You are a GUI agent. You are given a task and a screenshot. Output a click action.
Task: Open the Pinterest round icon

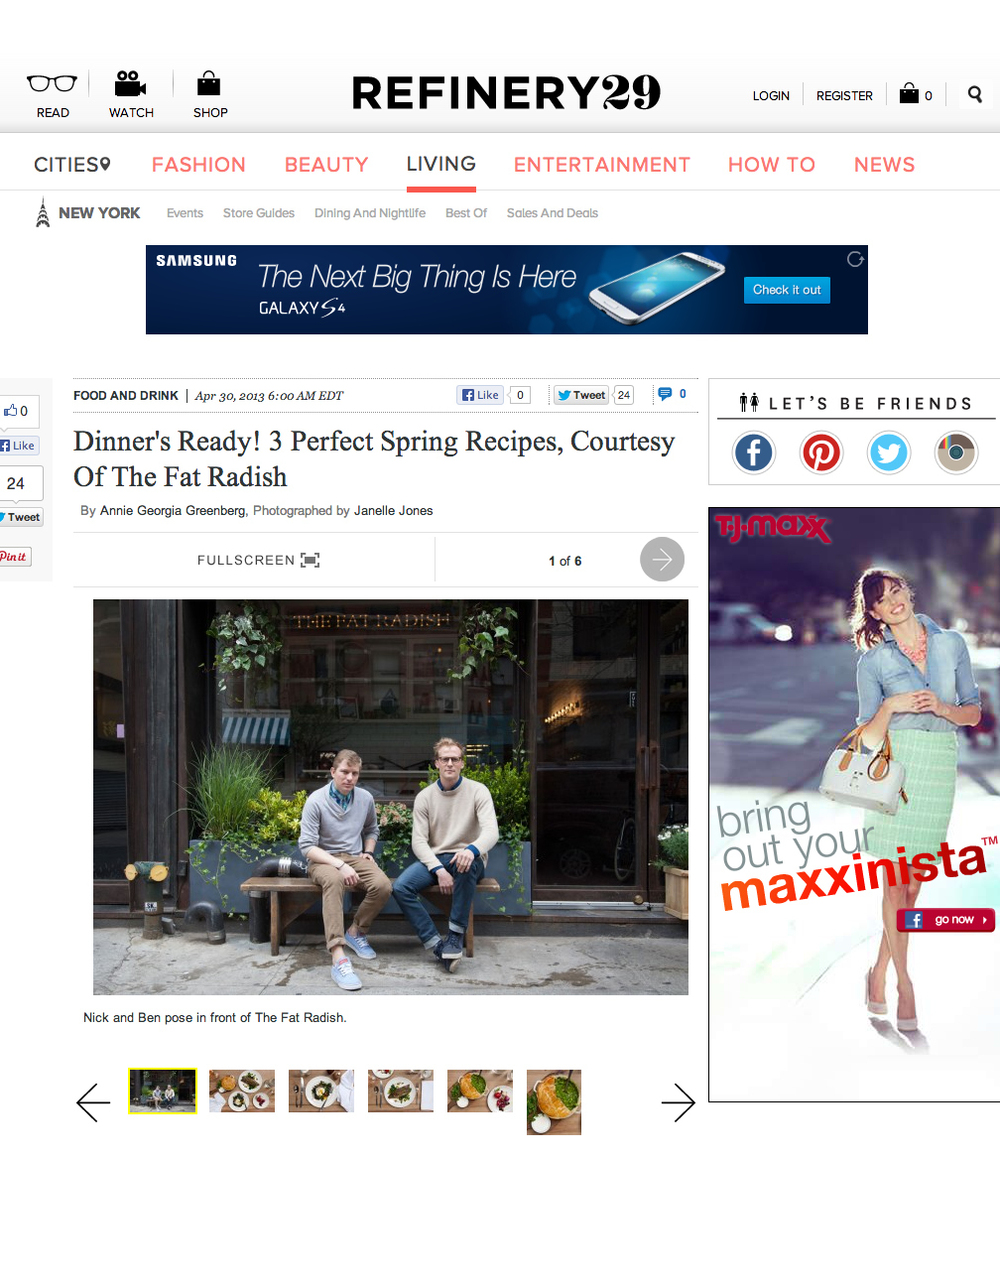821,453
